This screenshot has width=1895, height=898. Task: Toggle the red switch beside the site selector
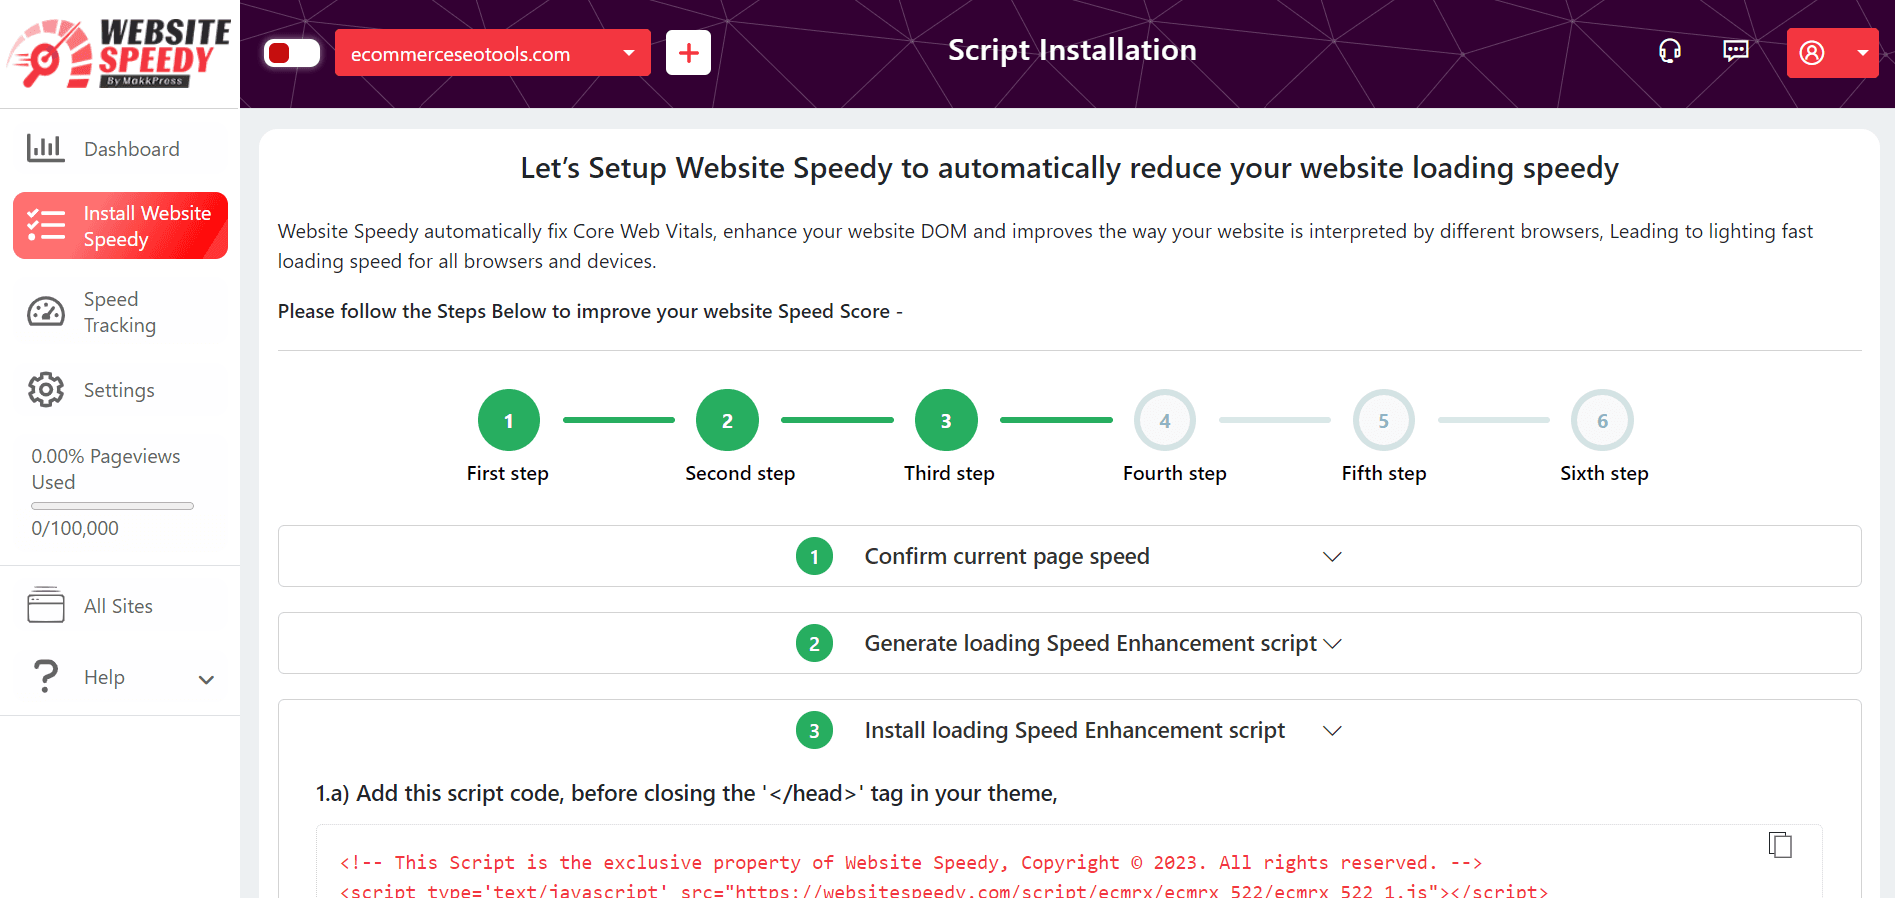292,53
